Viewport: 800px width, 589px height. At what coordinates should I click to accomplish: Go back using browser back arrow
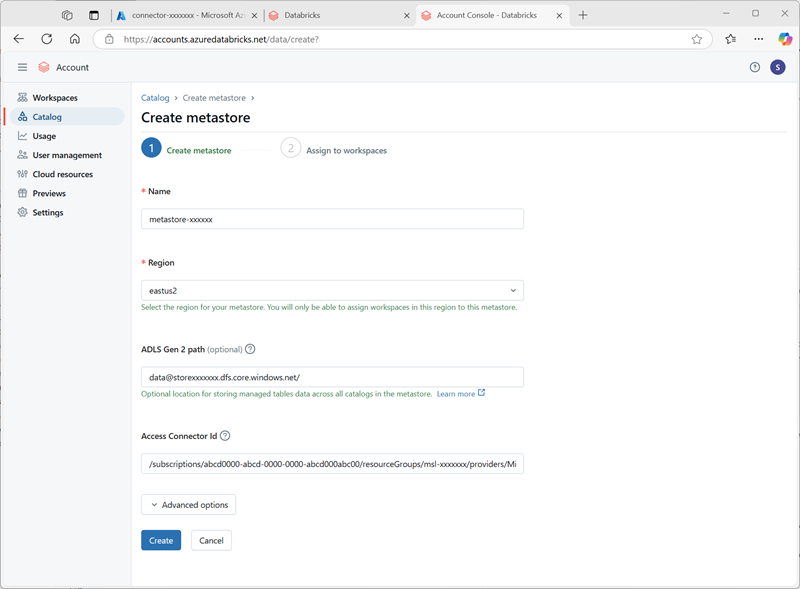pyautogui.click(x=19, y=39)
